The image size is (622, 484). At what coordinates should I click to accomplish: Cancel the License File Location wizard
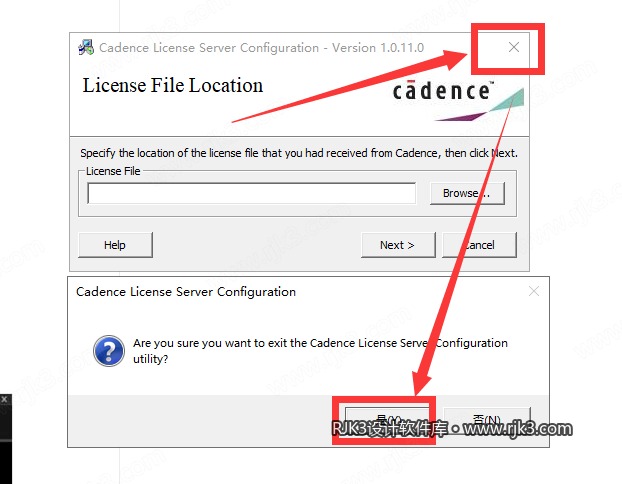pyautogui.click(x=479, y=245)
